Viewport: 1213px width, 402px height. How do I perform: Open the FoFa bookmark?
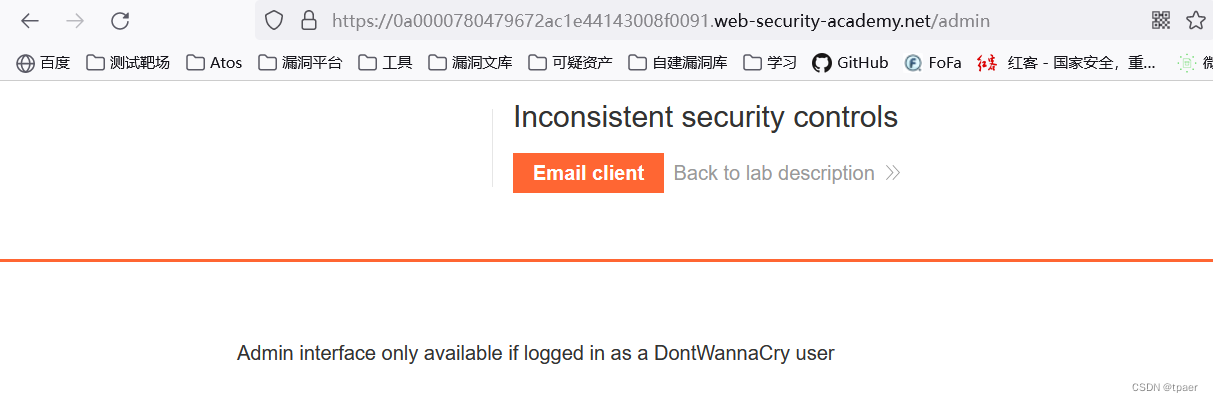point(933,63)
